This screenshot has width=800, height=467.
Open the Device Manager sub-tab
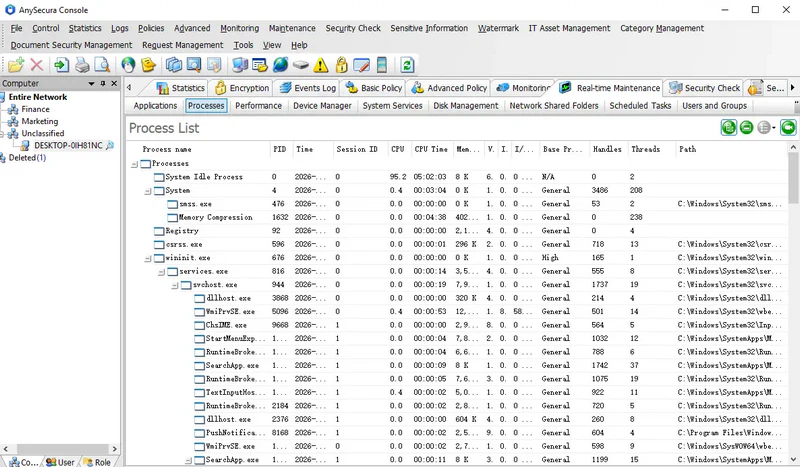(322, 106)
